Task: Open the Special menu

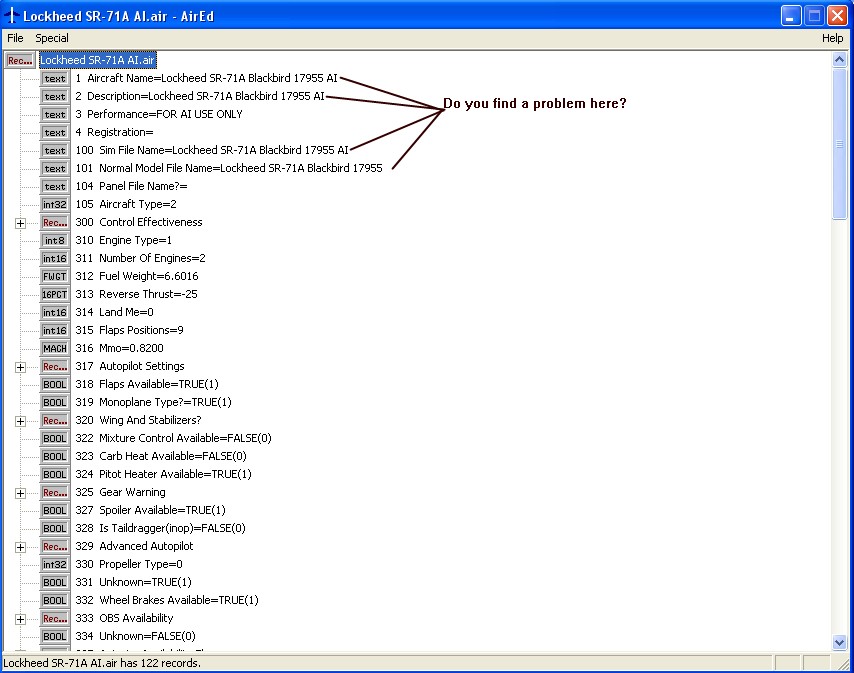Action: tap(52, 38)
